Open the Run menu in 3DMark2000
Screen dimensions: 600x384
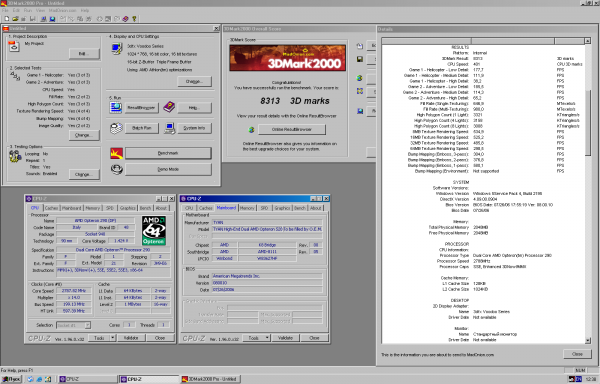[28, 10]
